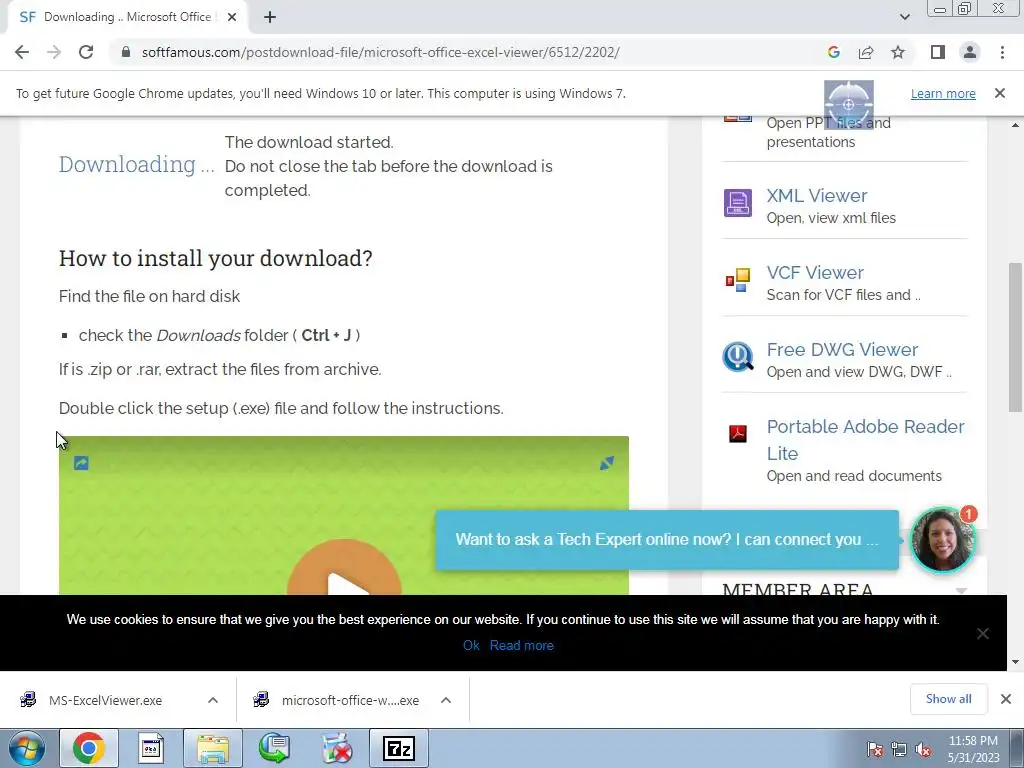Open the file explorer taskbar icon
Image resolution: width=1024 pixels, height=768 pixels.
(213, 748)
